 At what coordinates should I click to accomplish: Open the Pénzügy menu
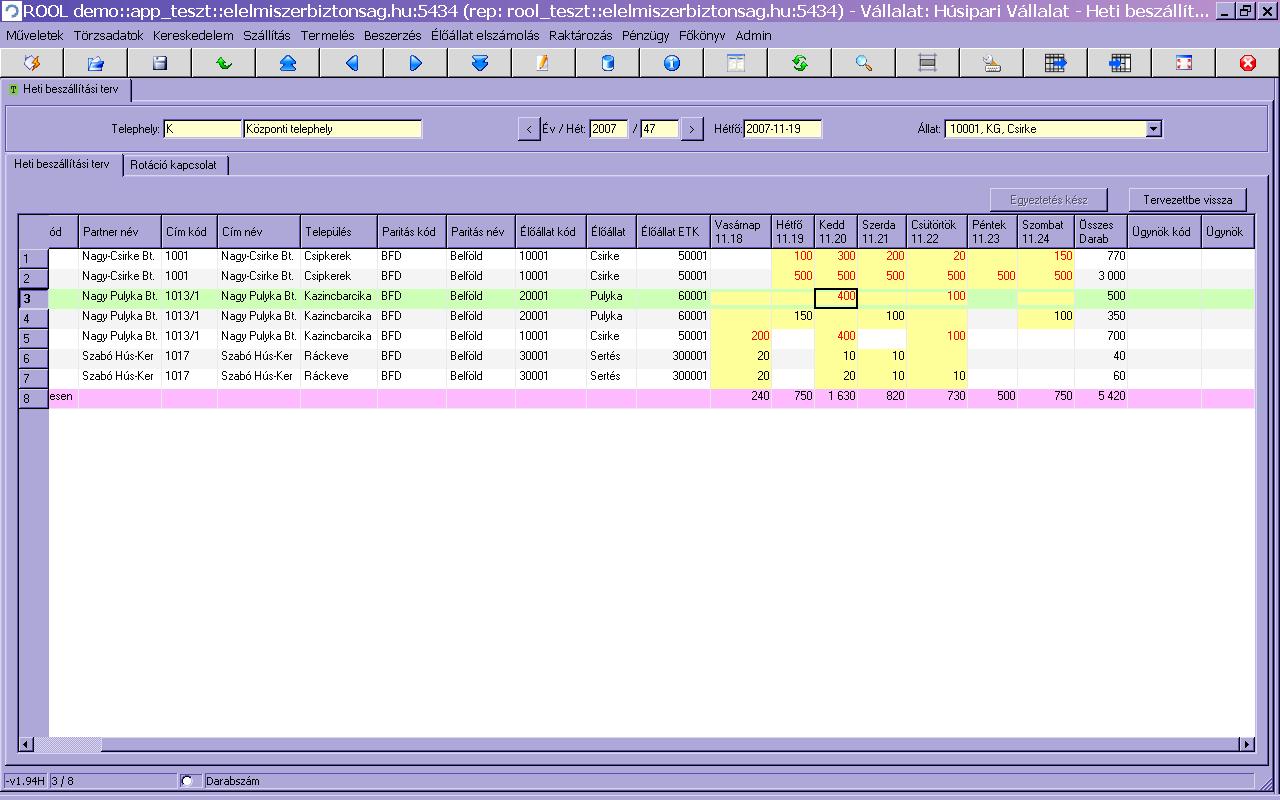(645, 35)
